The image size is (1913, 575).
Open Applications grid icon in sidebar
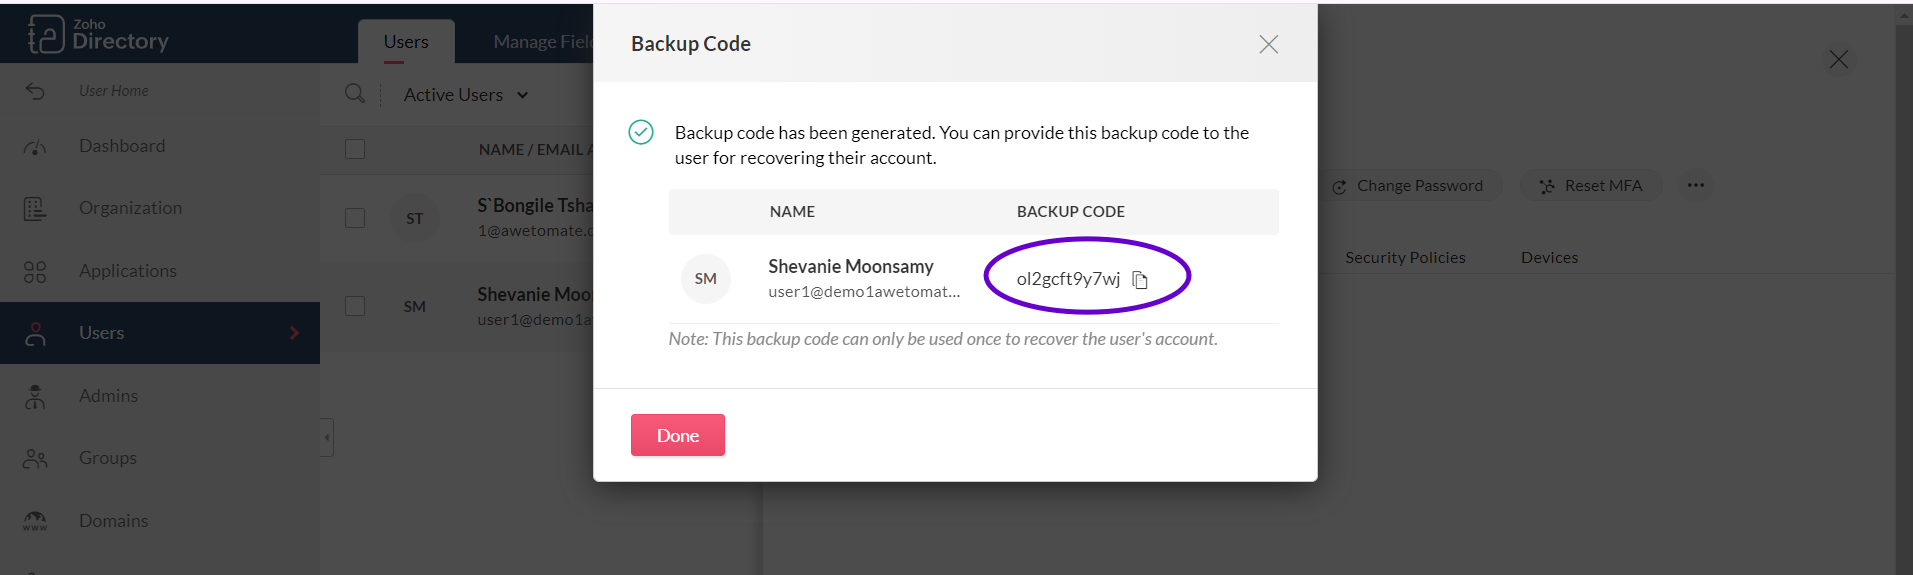[x=35, y=271]
